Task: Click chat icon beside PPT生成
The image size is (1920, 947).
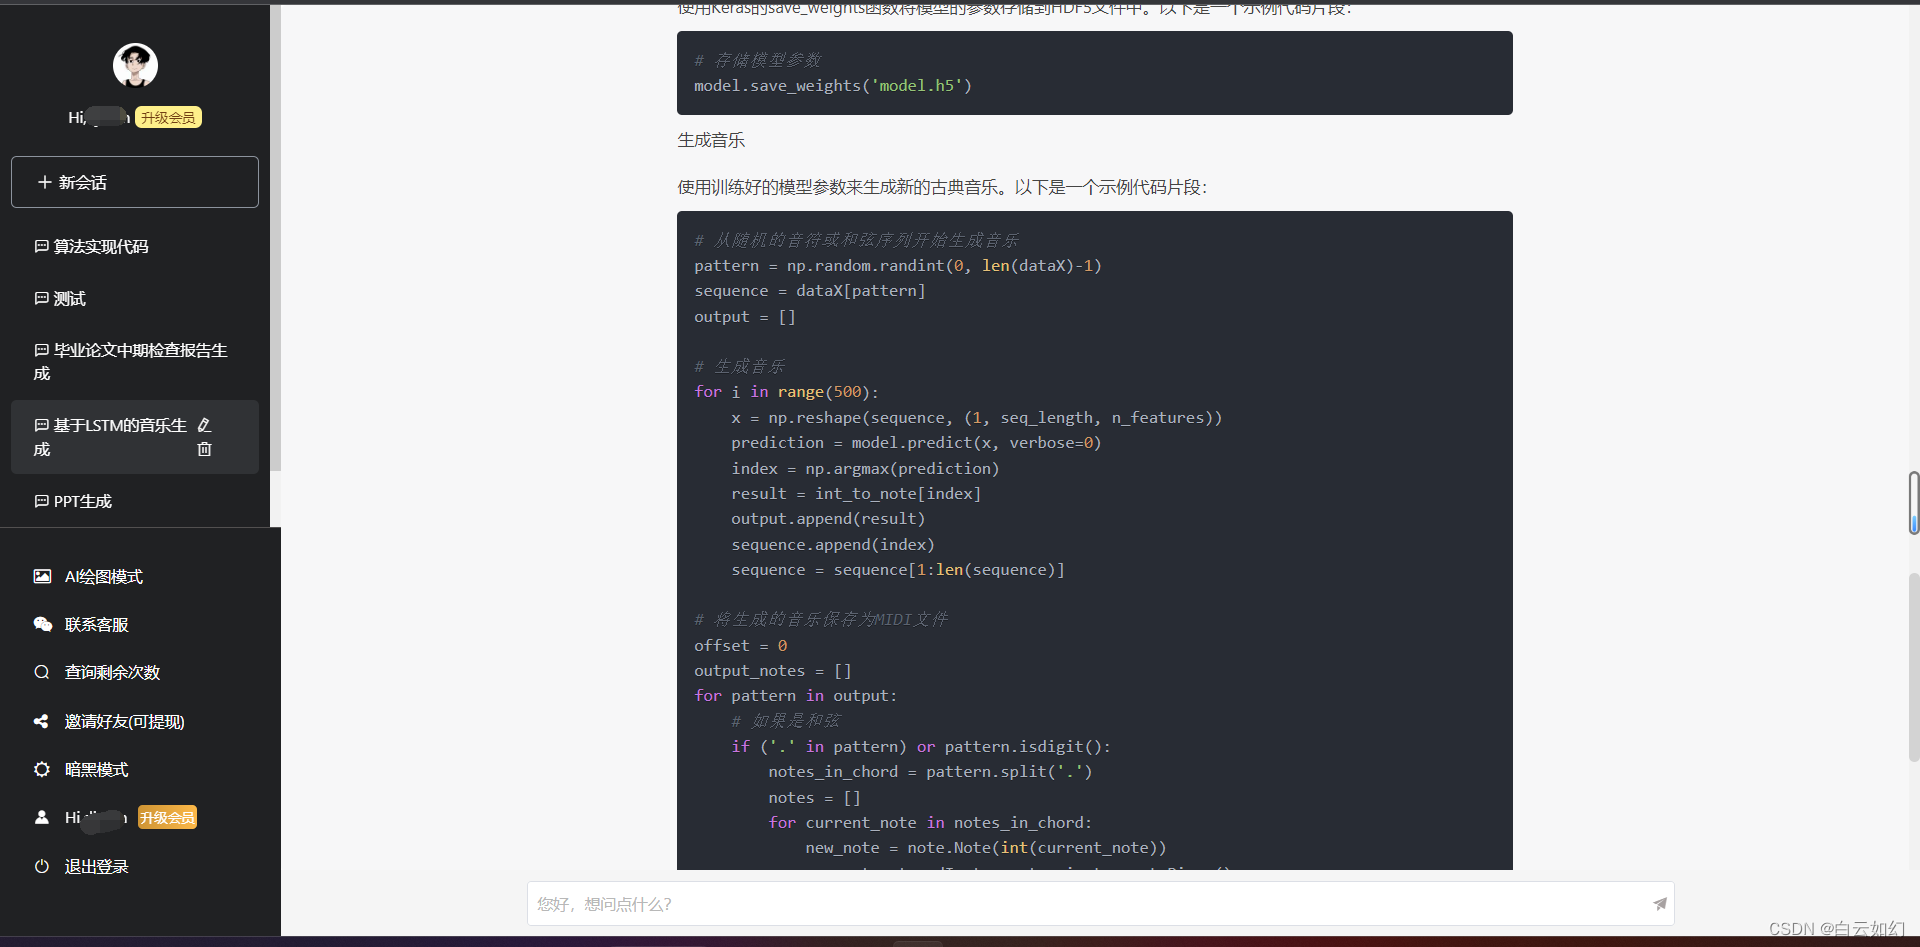Action: [41, 501]
